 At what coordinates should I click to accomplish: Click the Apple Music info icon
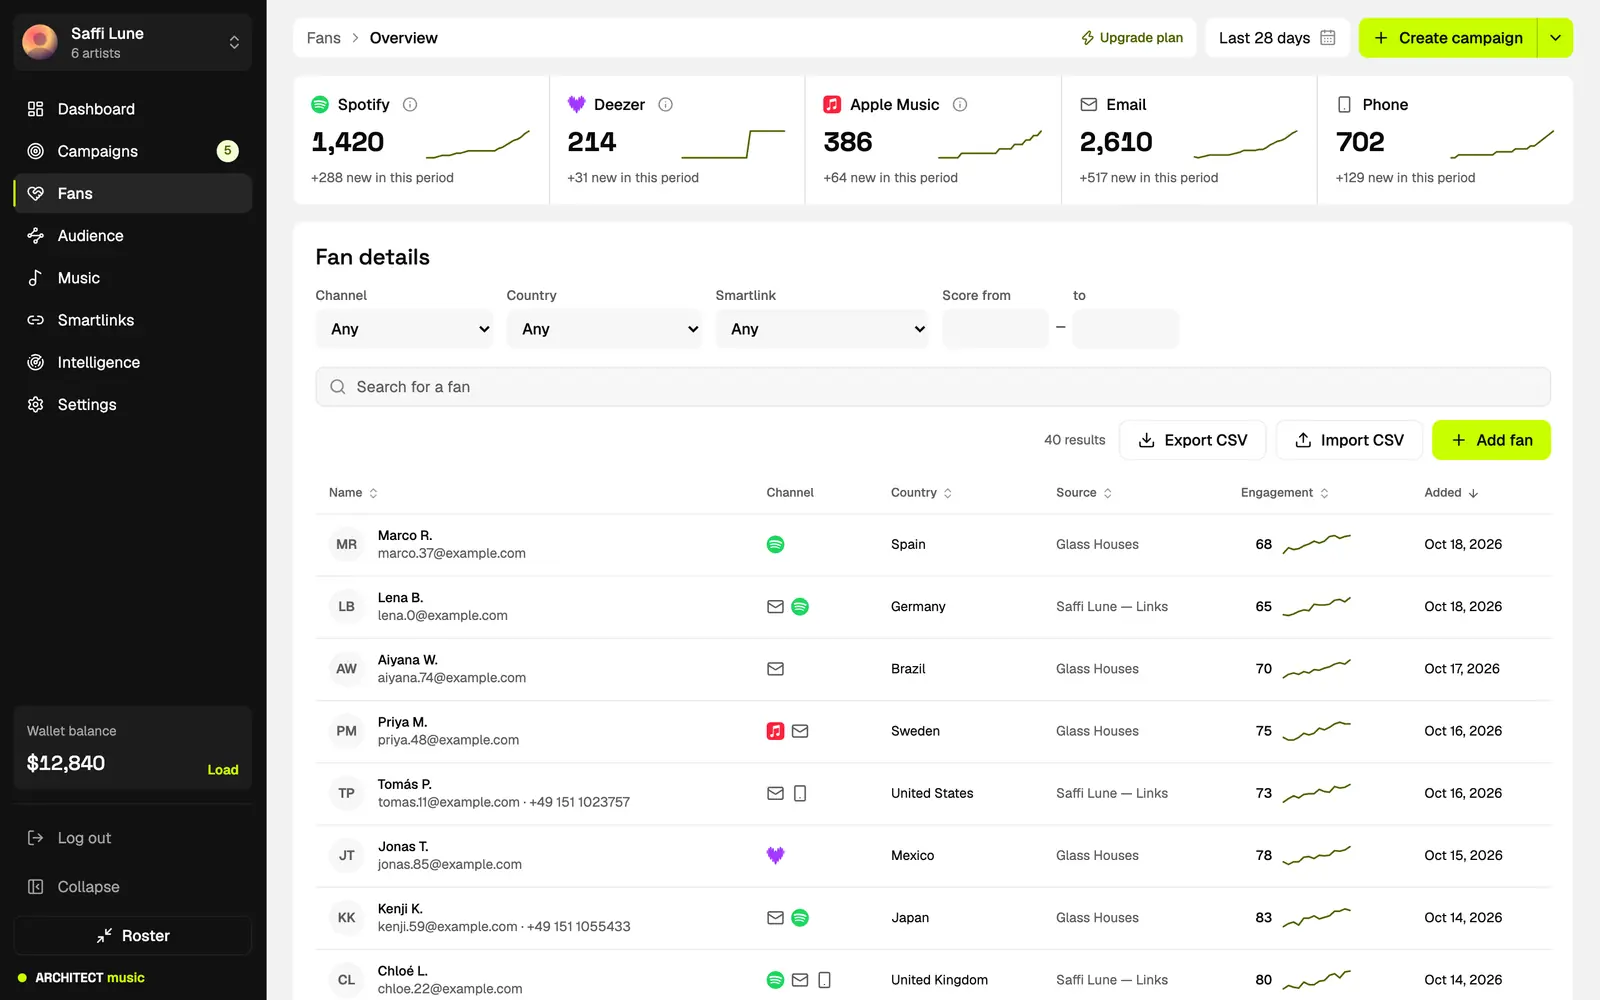pyautogui.click(x=960, y=104)
